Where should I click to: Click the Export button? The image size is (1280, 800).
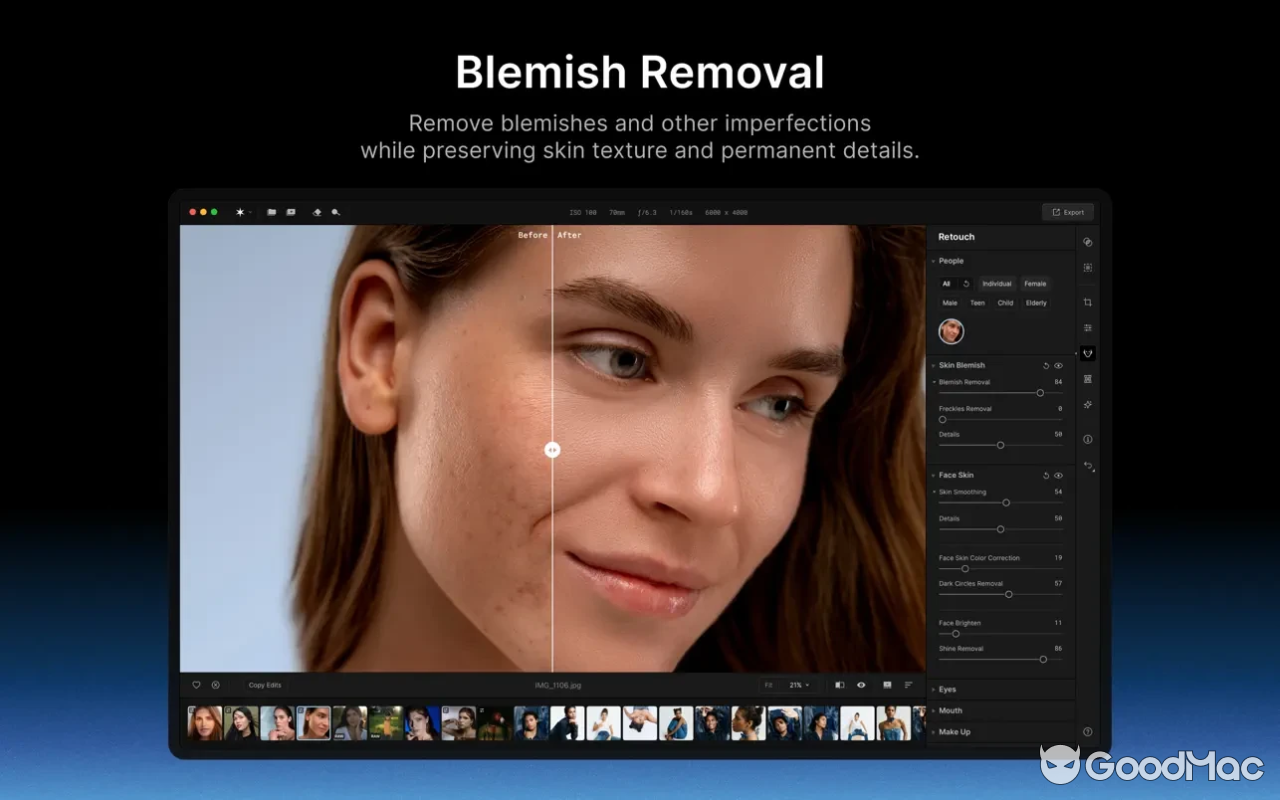(x=1068, y=212)
